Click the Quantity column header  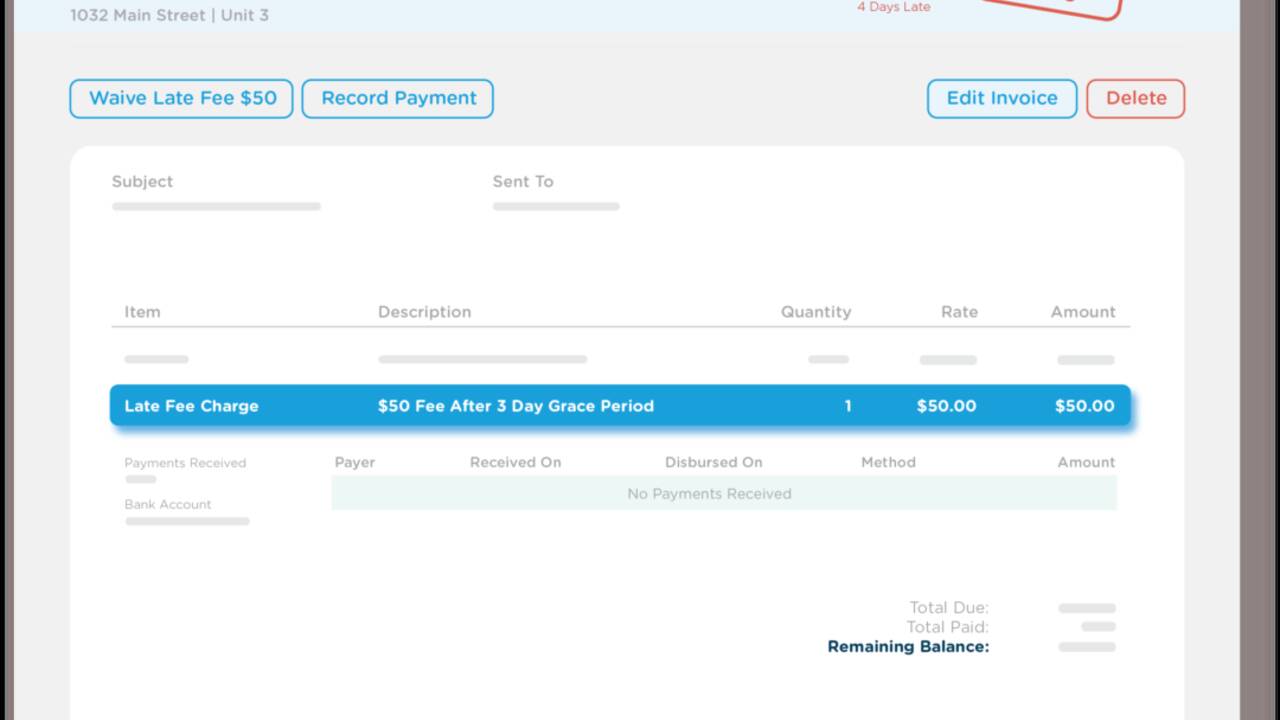pos(816,311)
